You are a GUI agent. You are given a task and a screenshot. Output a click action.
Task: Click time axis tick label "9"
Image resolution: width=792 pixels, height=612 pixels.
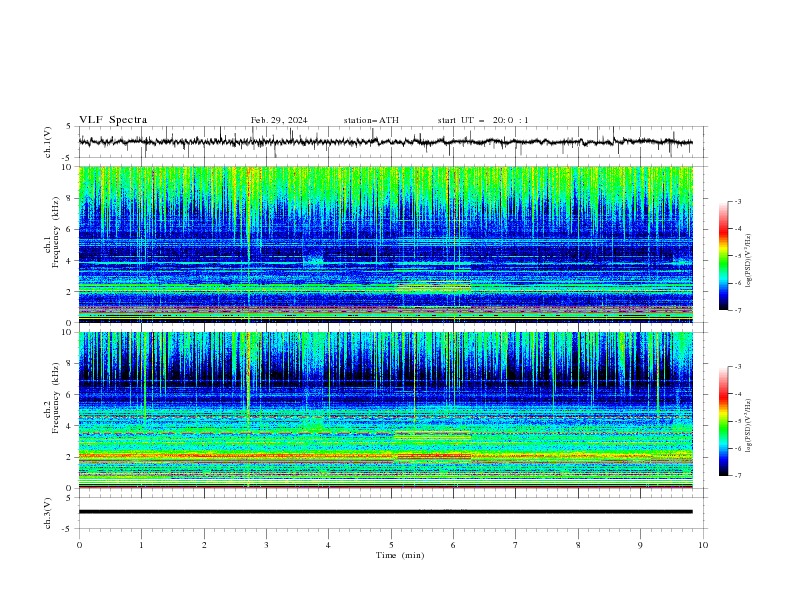point(640,545)
